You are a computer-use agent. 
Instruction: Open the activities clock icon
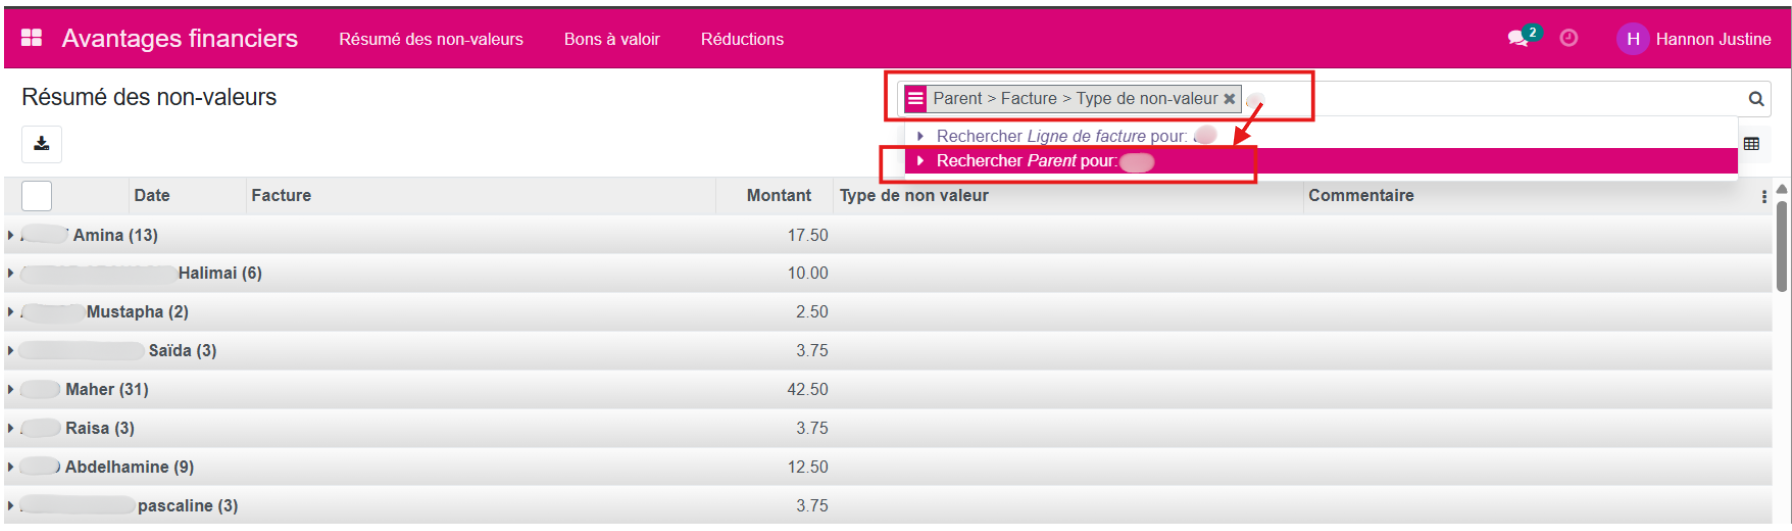(x=1569, y=38)
